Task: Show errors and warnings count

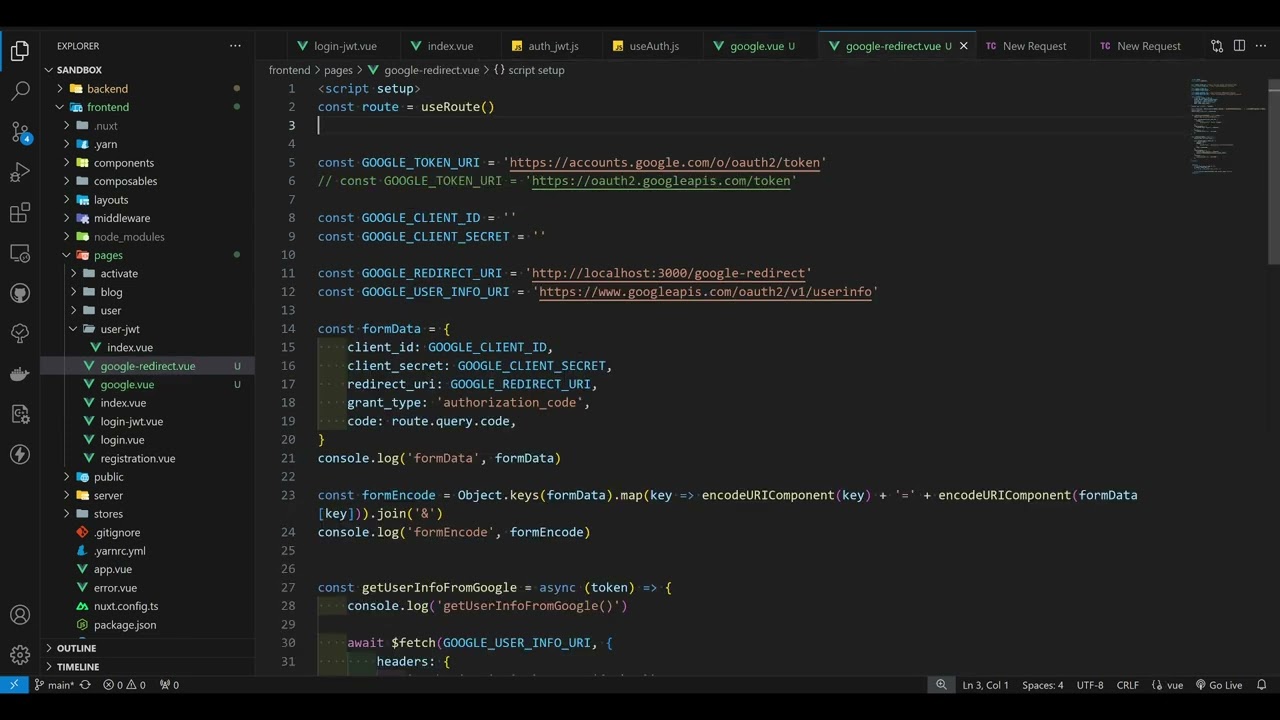Action: [124, 685]
